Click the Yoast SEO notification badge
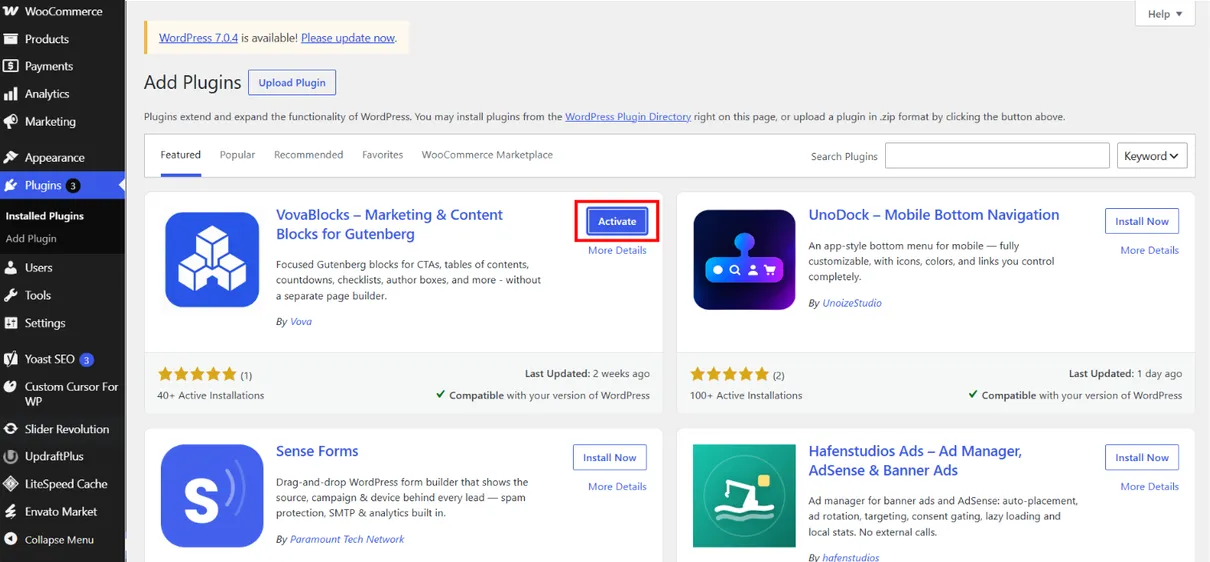The image size is (1210, 562). [86, 360]
